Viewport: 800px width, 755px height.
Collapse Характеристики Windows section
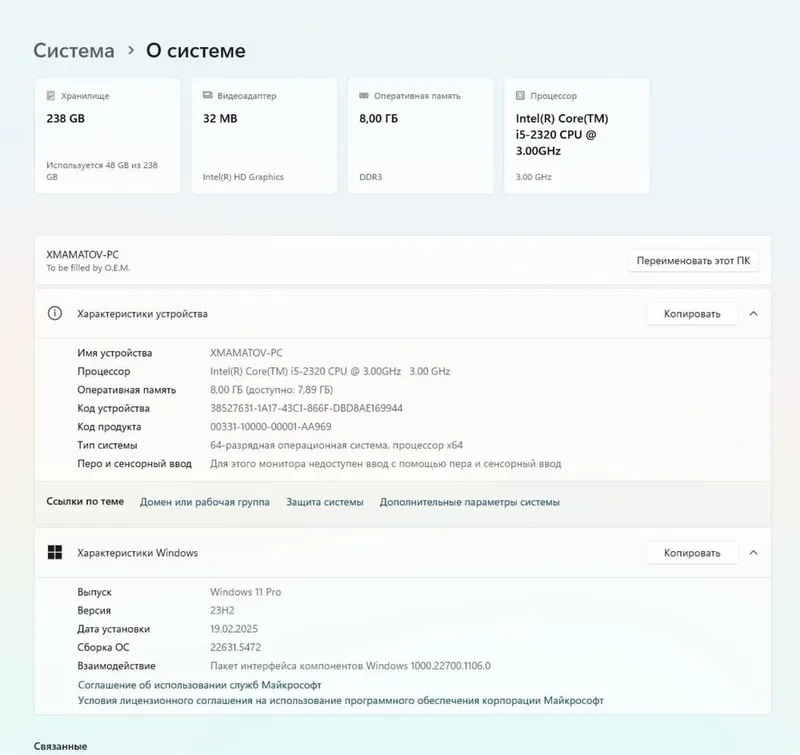[754, 552]
